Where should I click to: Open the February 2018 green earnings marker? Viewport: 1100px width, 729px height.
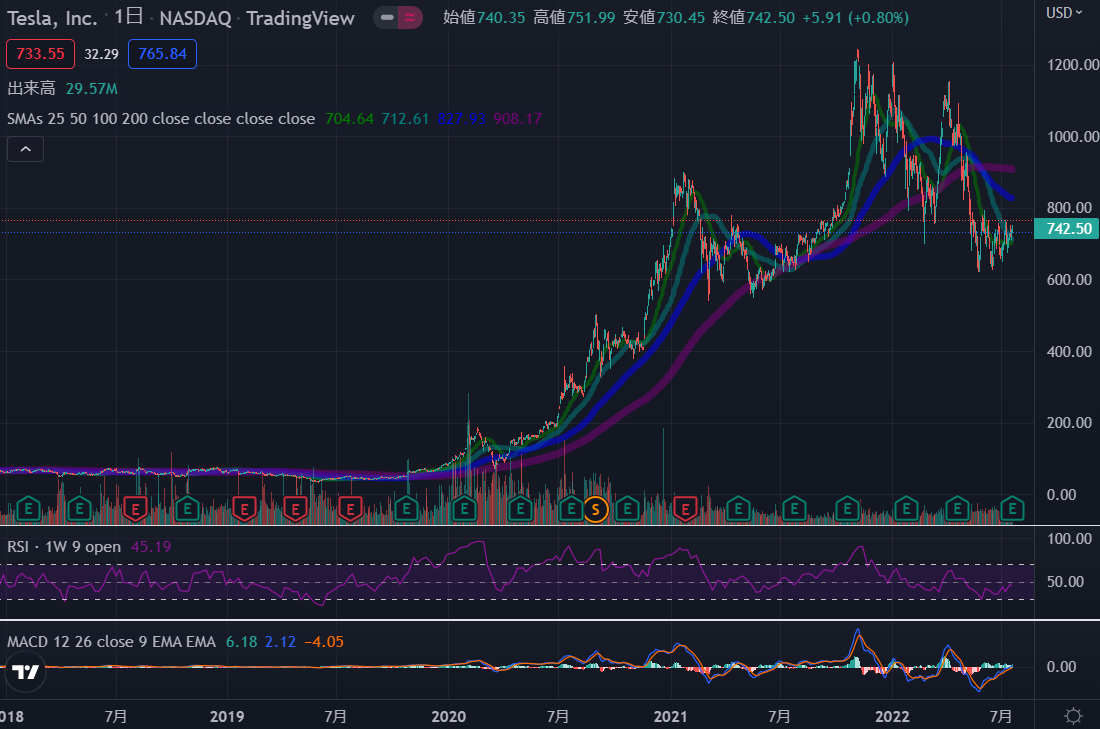(x=28, y=508)
